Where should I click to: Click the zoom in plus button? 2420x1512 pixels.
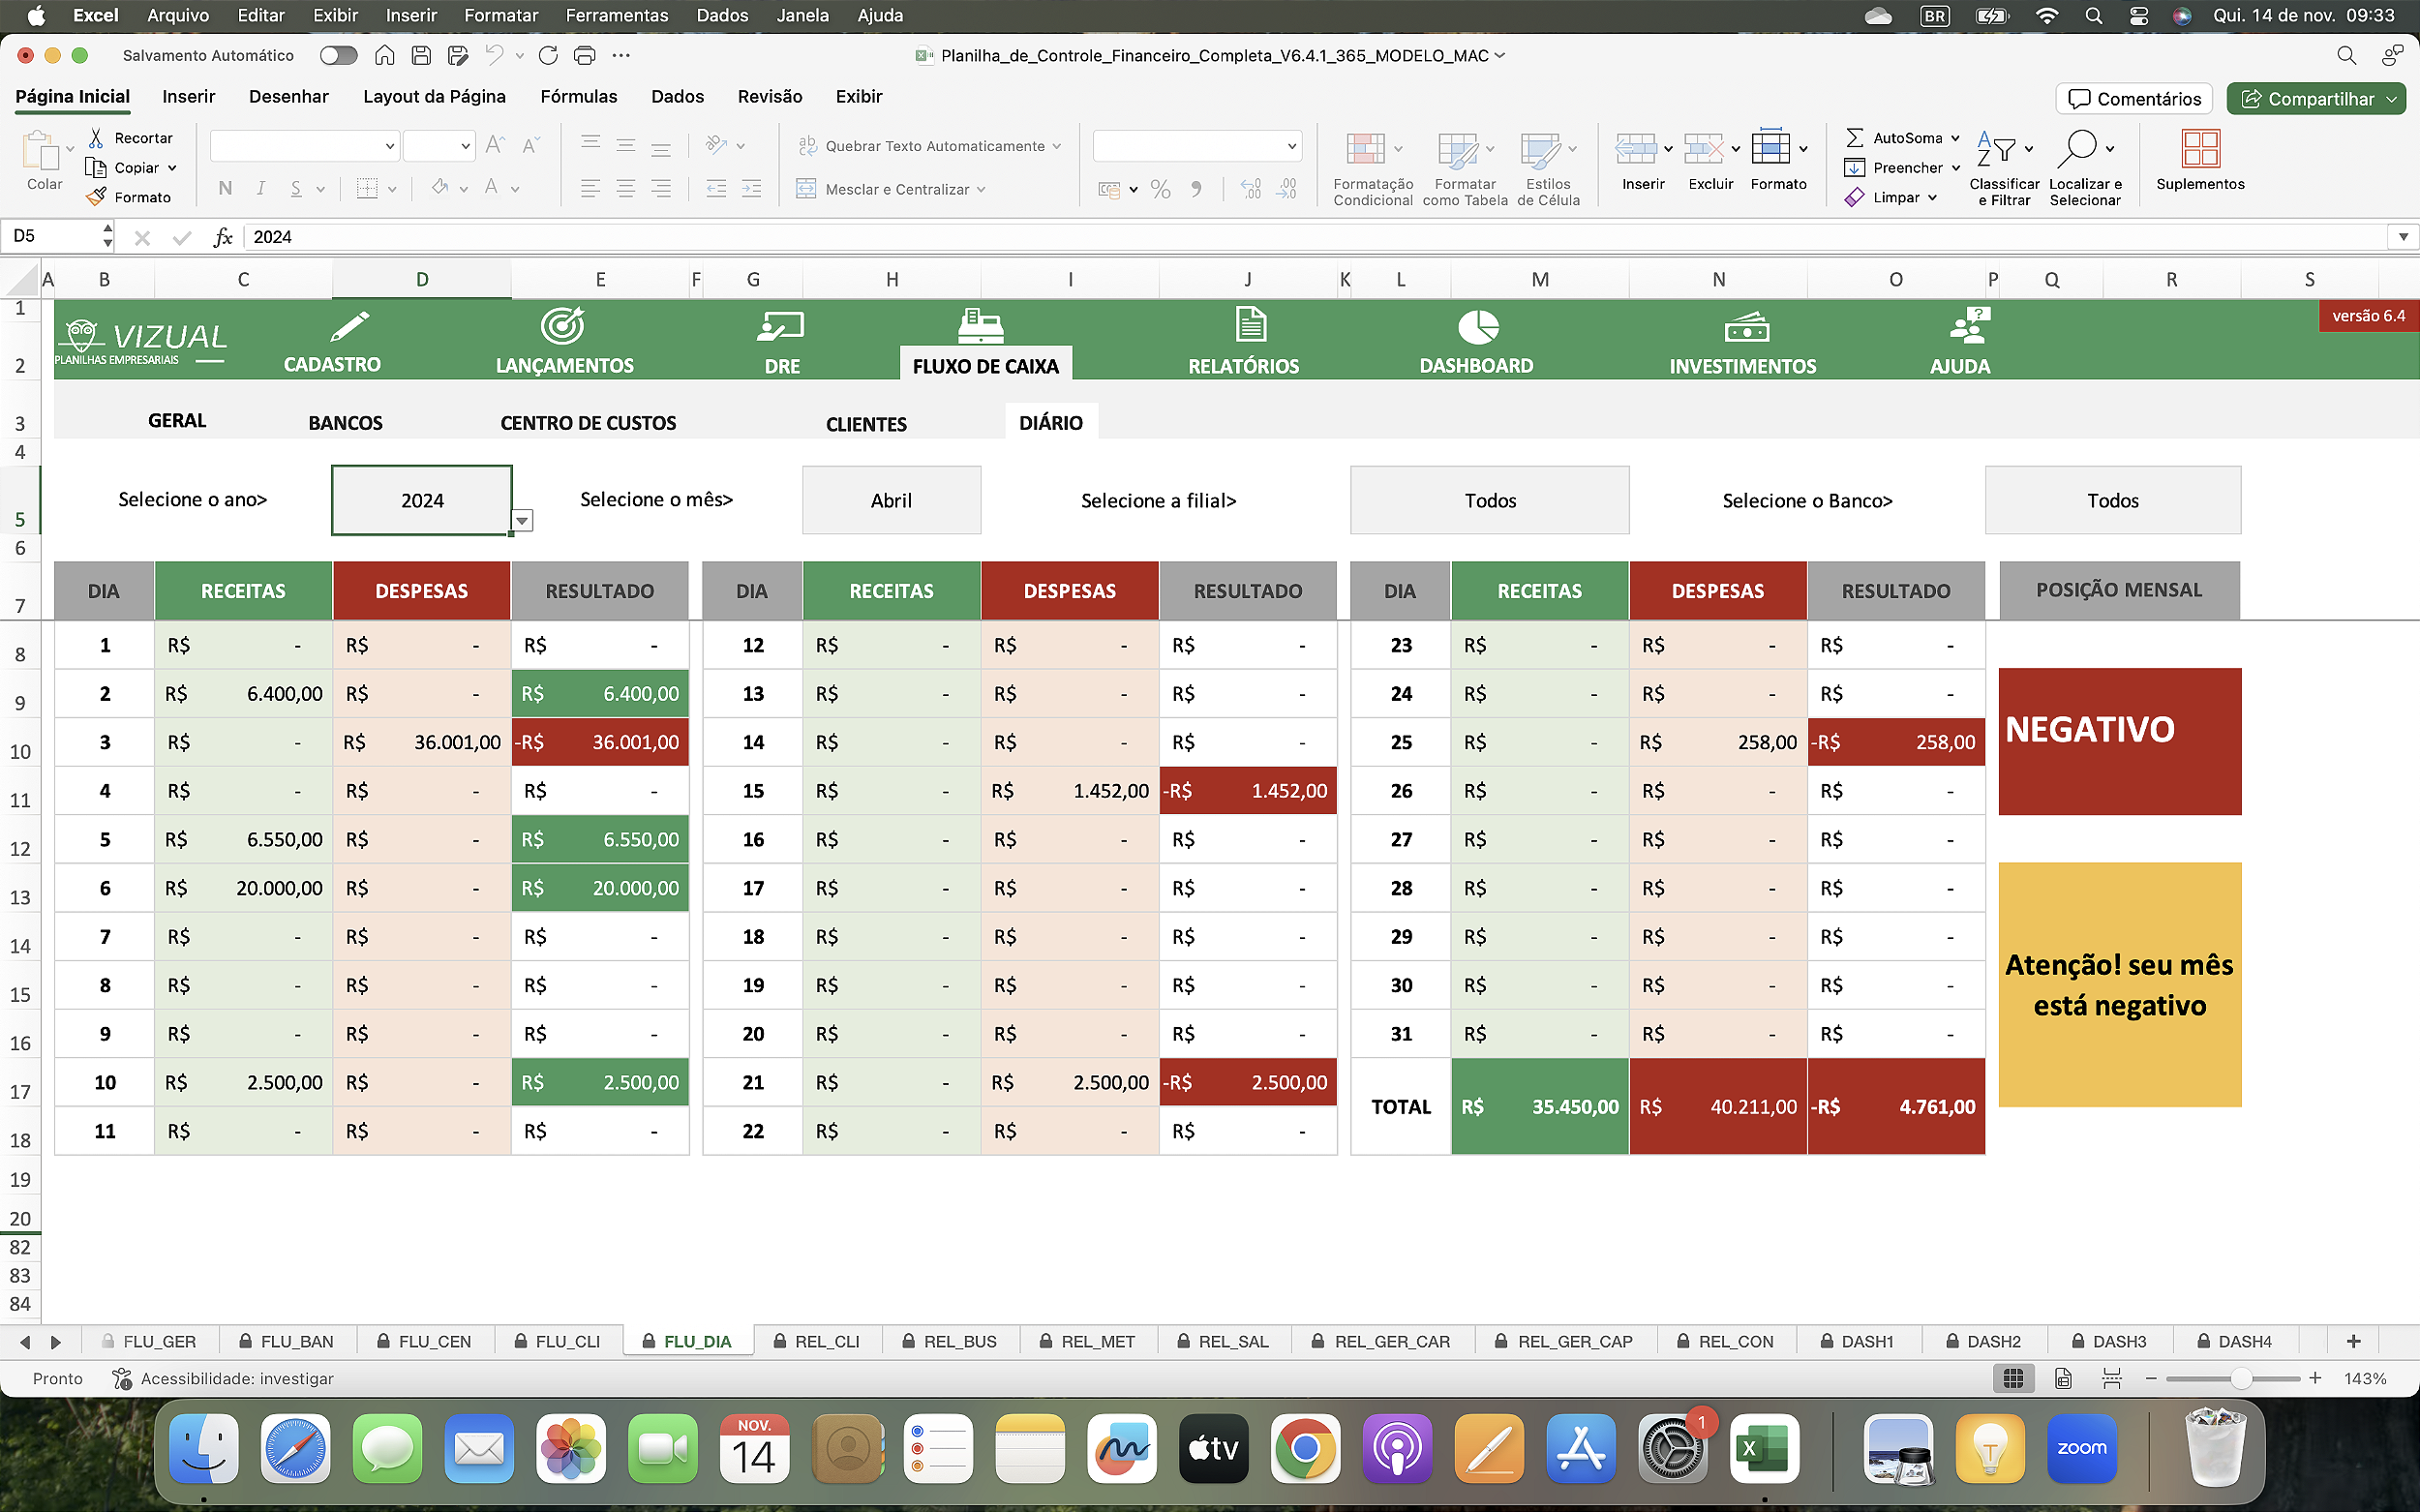pos(2315,1378)
